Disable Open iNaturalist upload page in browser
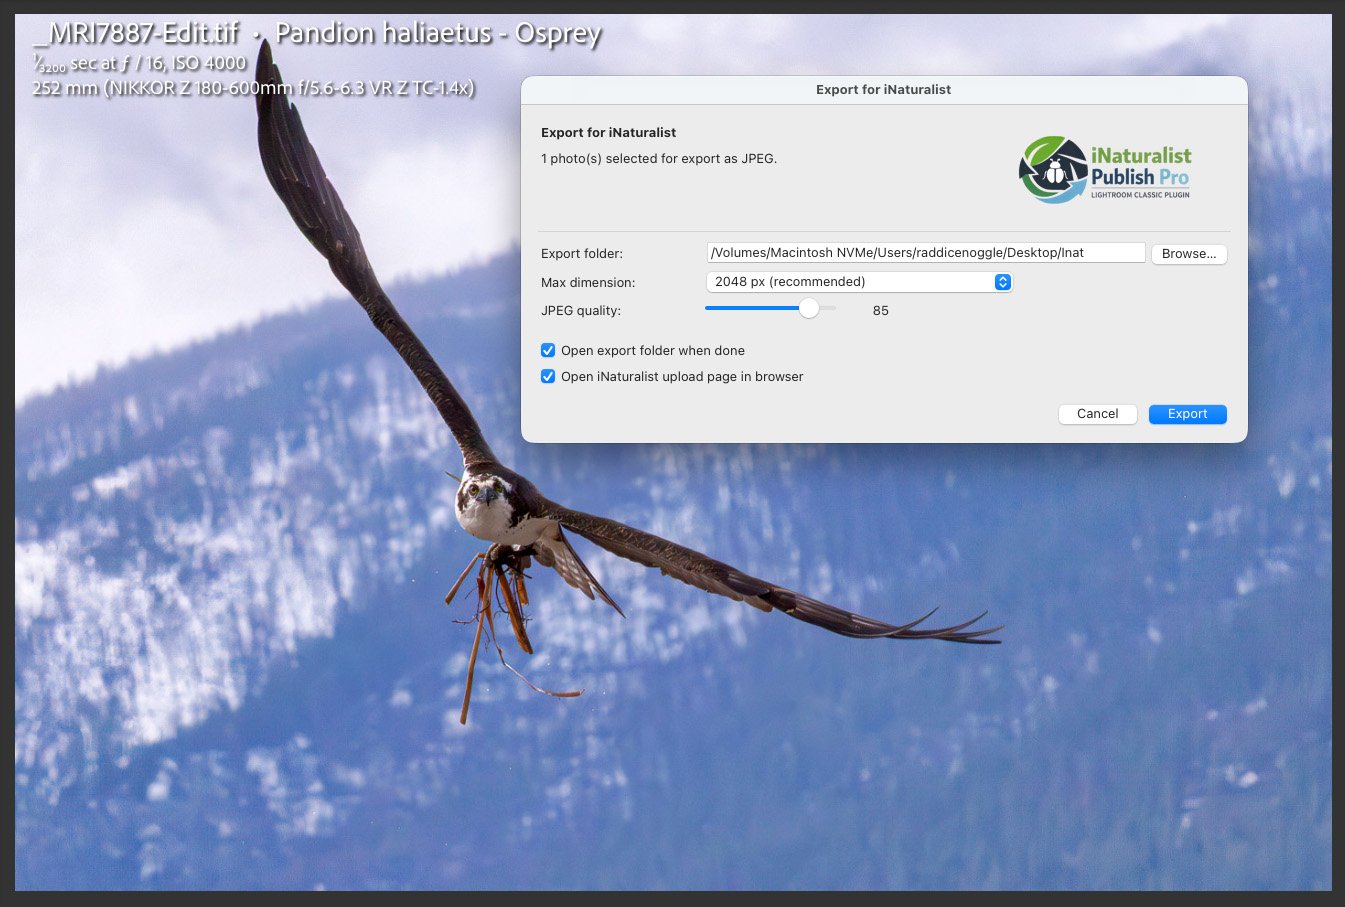1345x907 pixels. [x=548, y=377]
